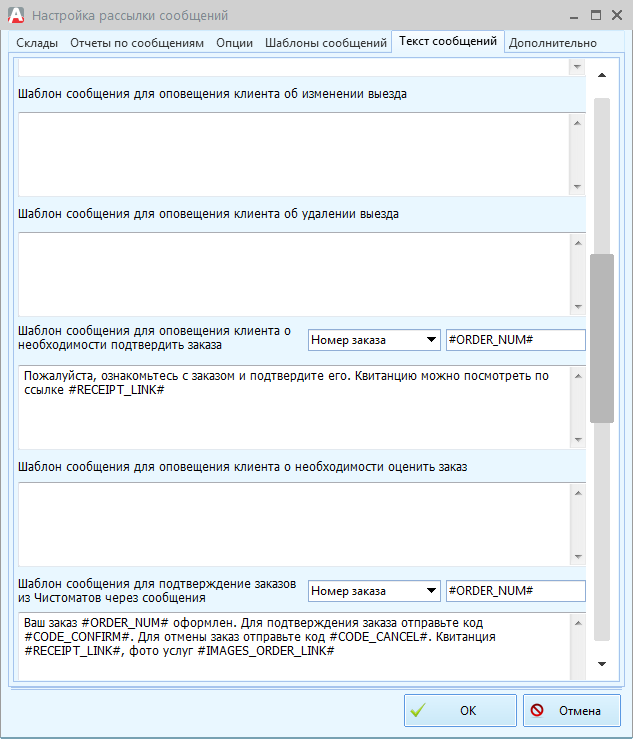Click down arrow of оценить заказ text area scrollbar
Screen dimensions: 633x739
[577, 557]
